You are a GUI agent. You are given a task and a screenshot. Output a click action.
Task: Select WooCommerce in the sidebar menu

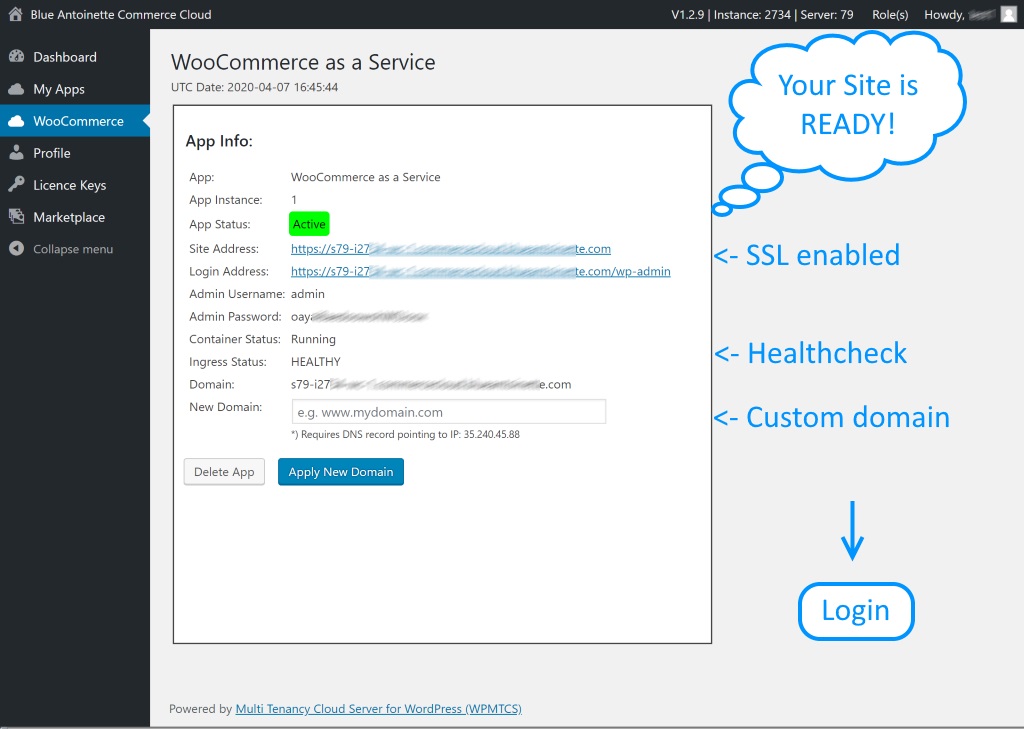(75, 121)
